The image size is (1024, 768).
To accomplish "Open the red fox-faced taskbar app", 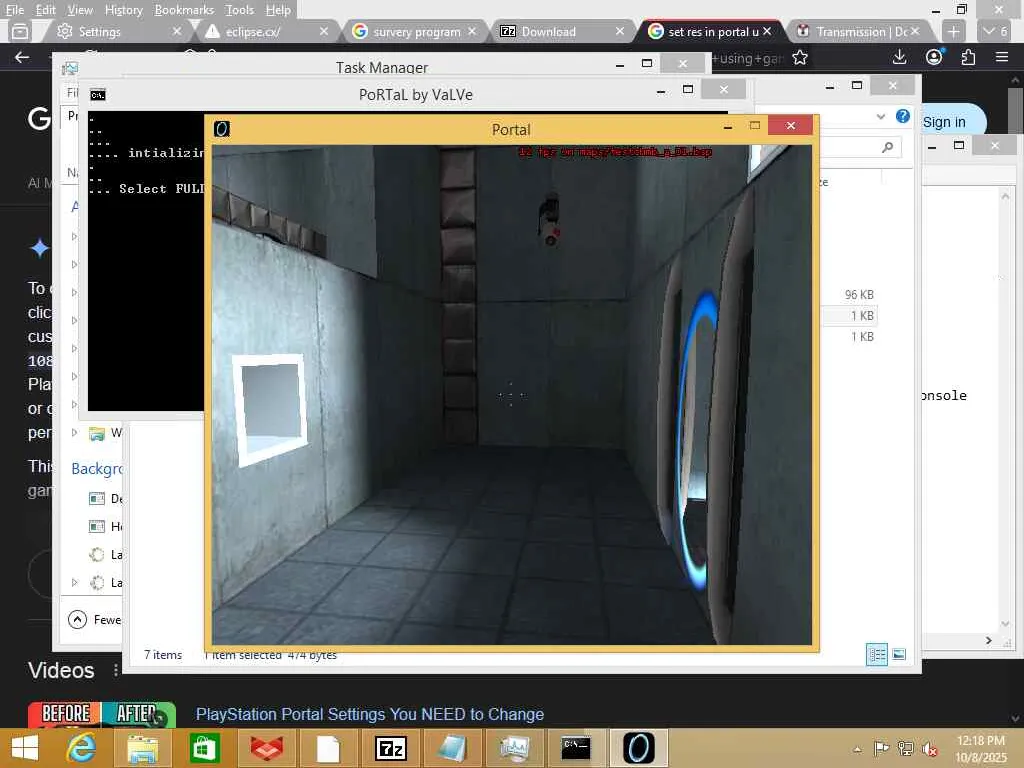I will 266,748.
